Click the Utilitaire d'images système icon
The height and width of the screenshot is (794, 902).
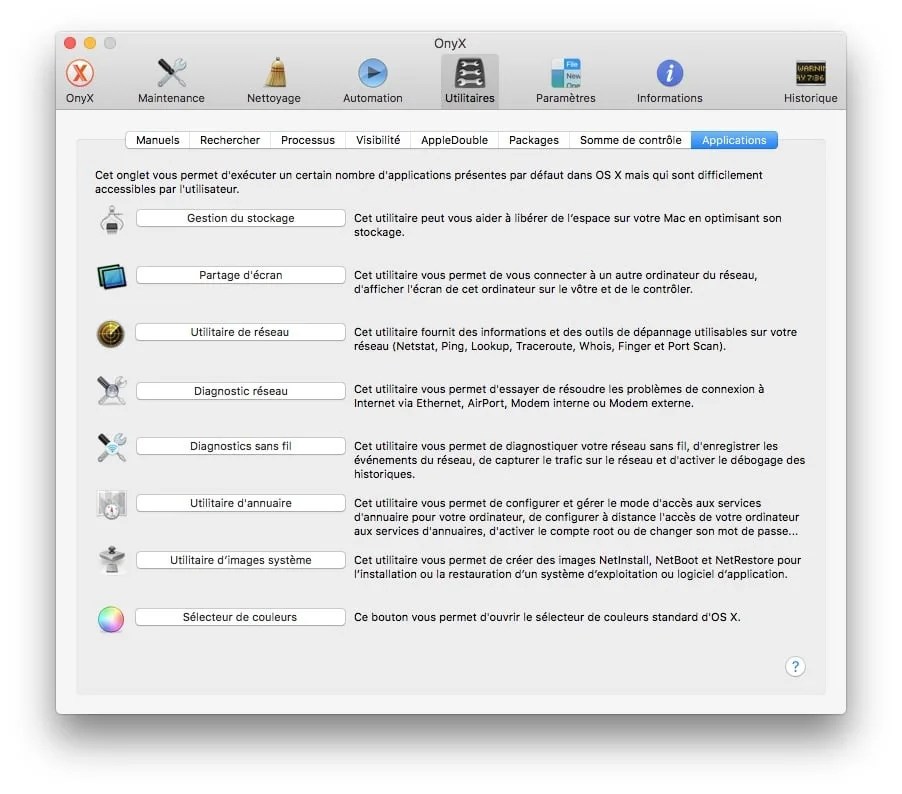(x=112, y=560)
